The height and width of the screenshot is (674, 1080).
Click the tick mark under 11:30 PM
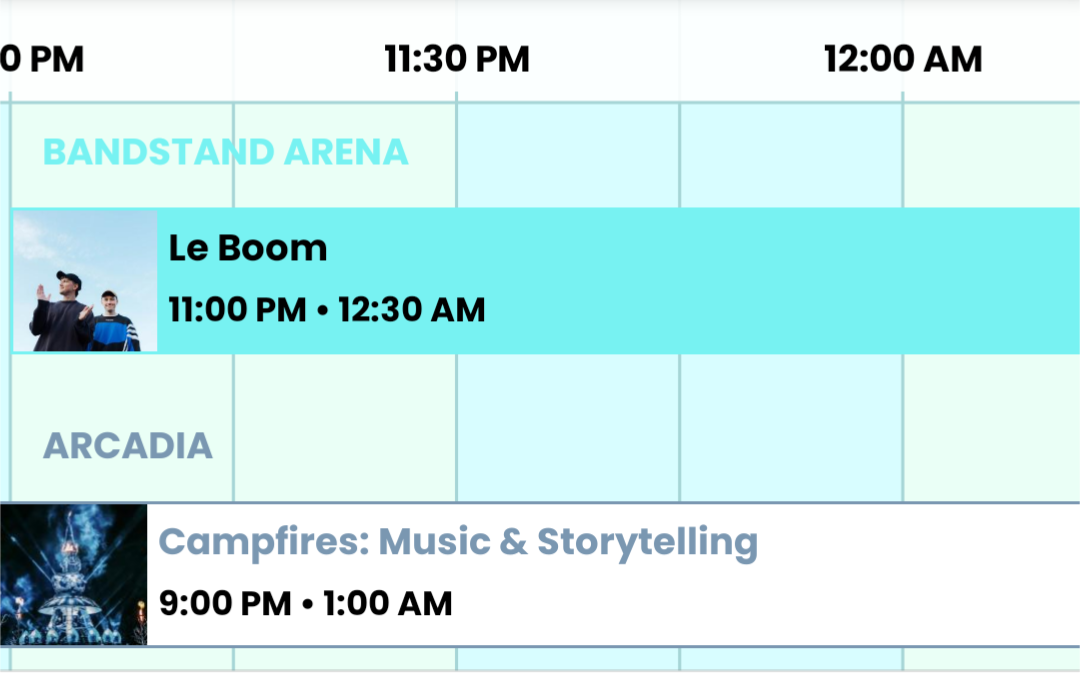(457, 98)
